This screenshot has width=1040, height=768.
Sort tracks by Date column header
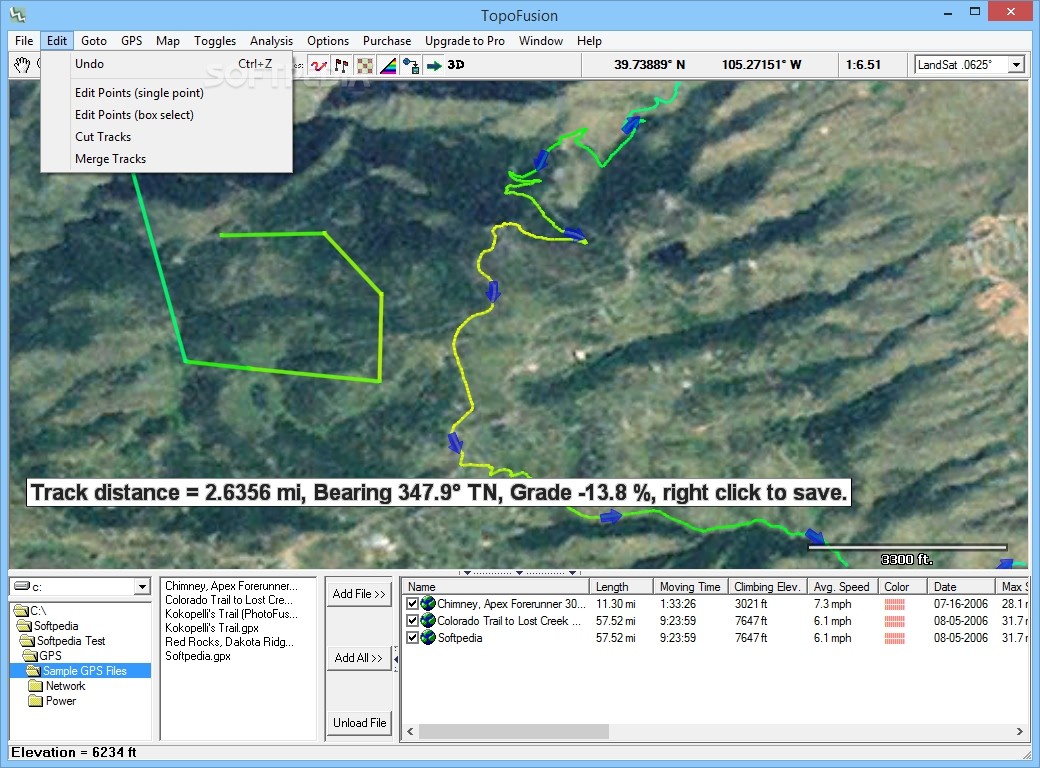coord(962,586)
